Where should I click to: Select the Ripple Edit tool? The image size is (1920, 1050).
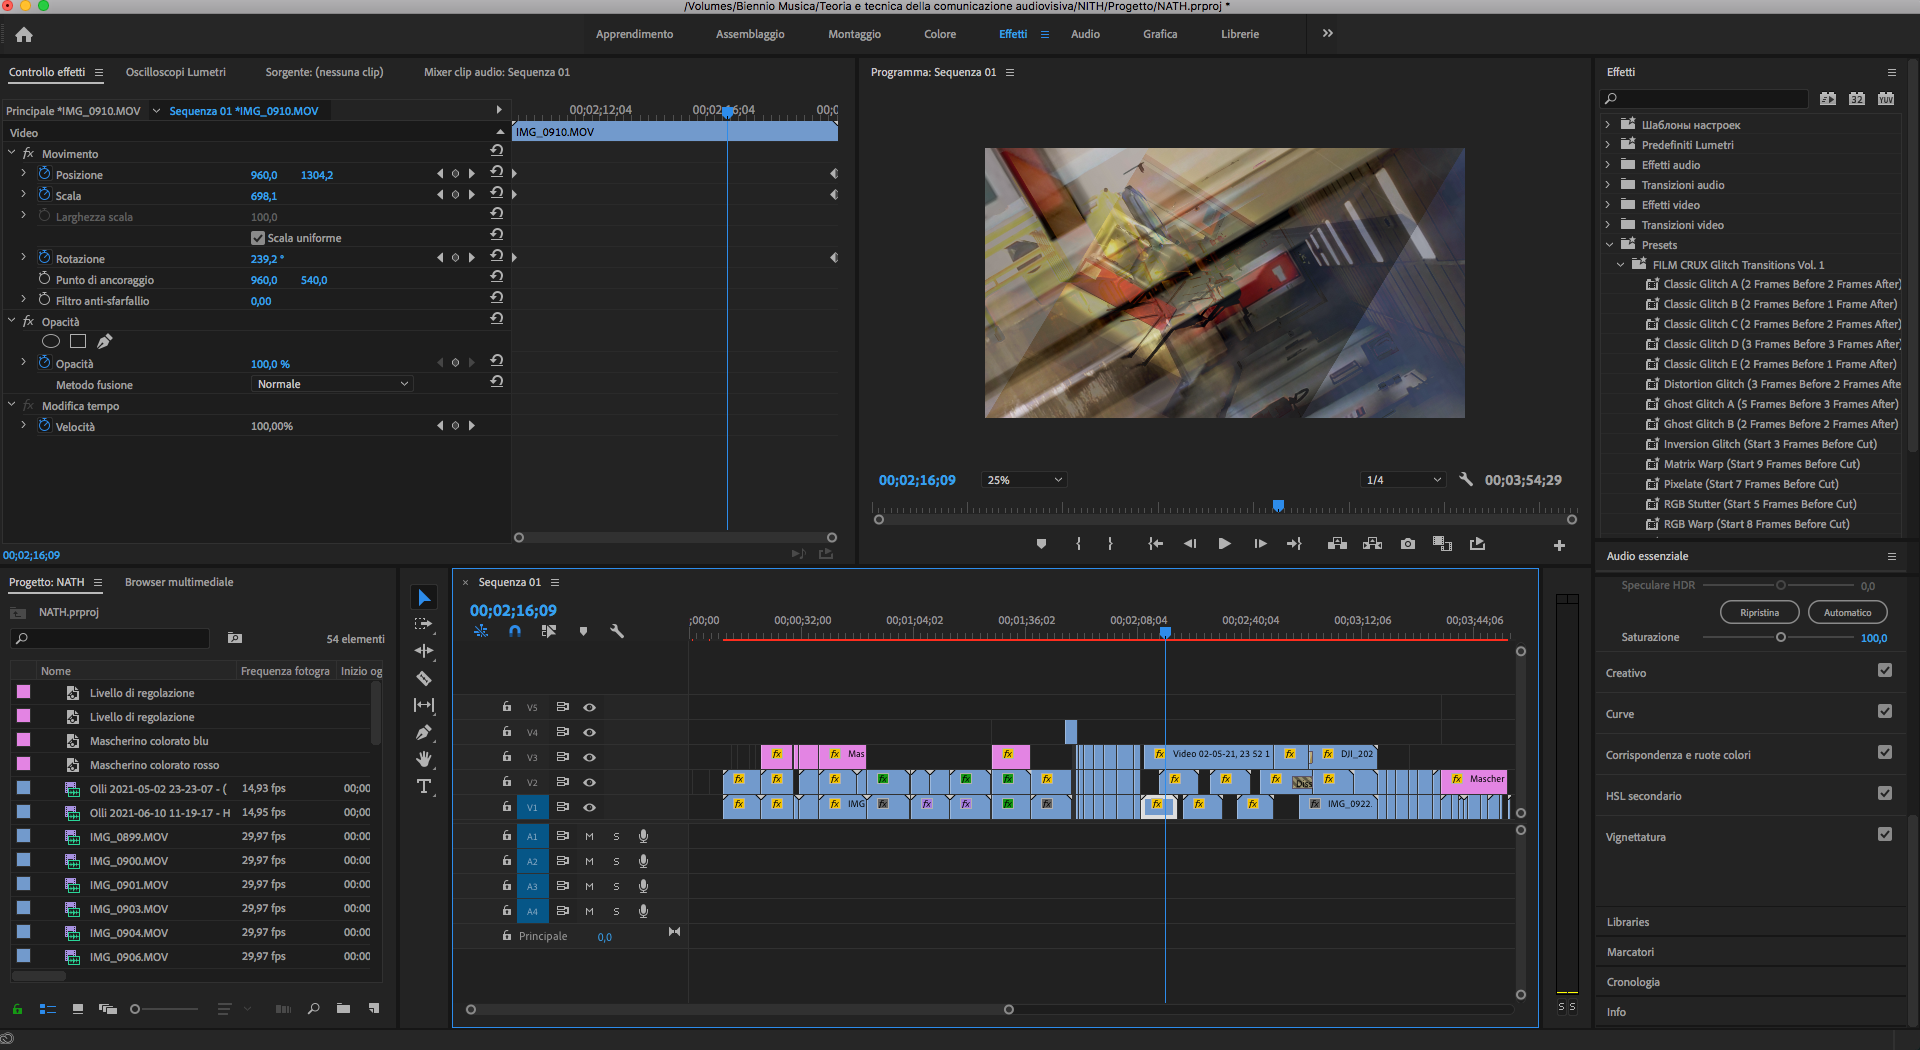coord(424,651)
